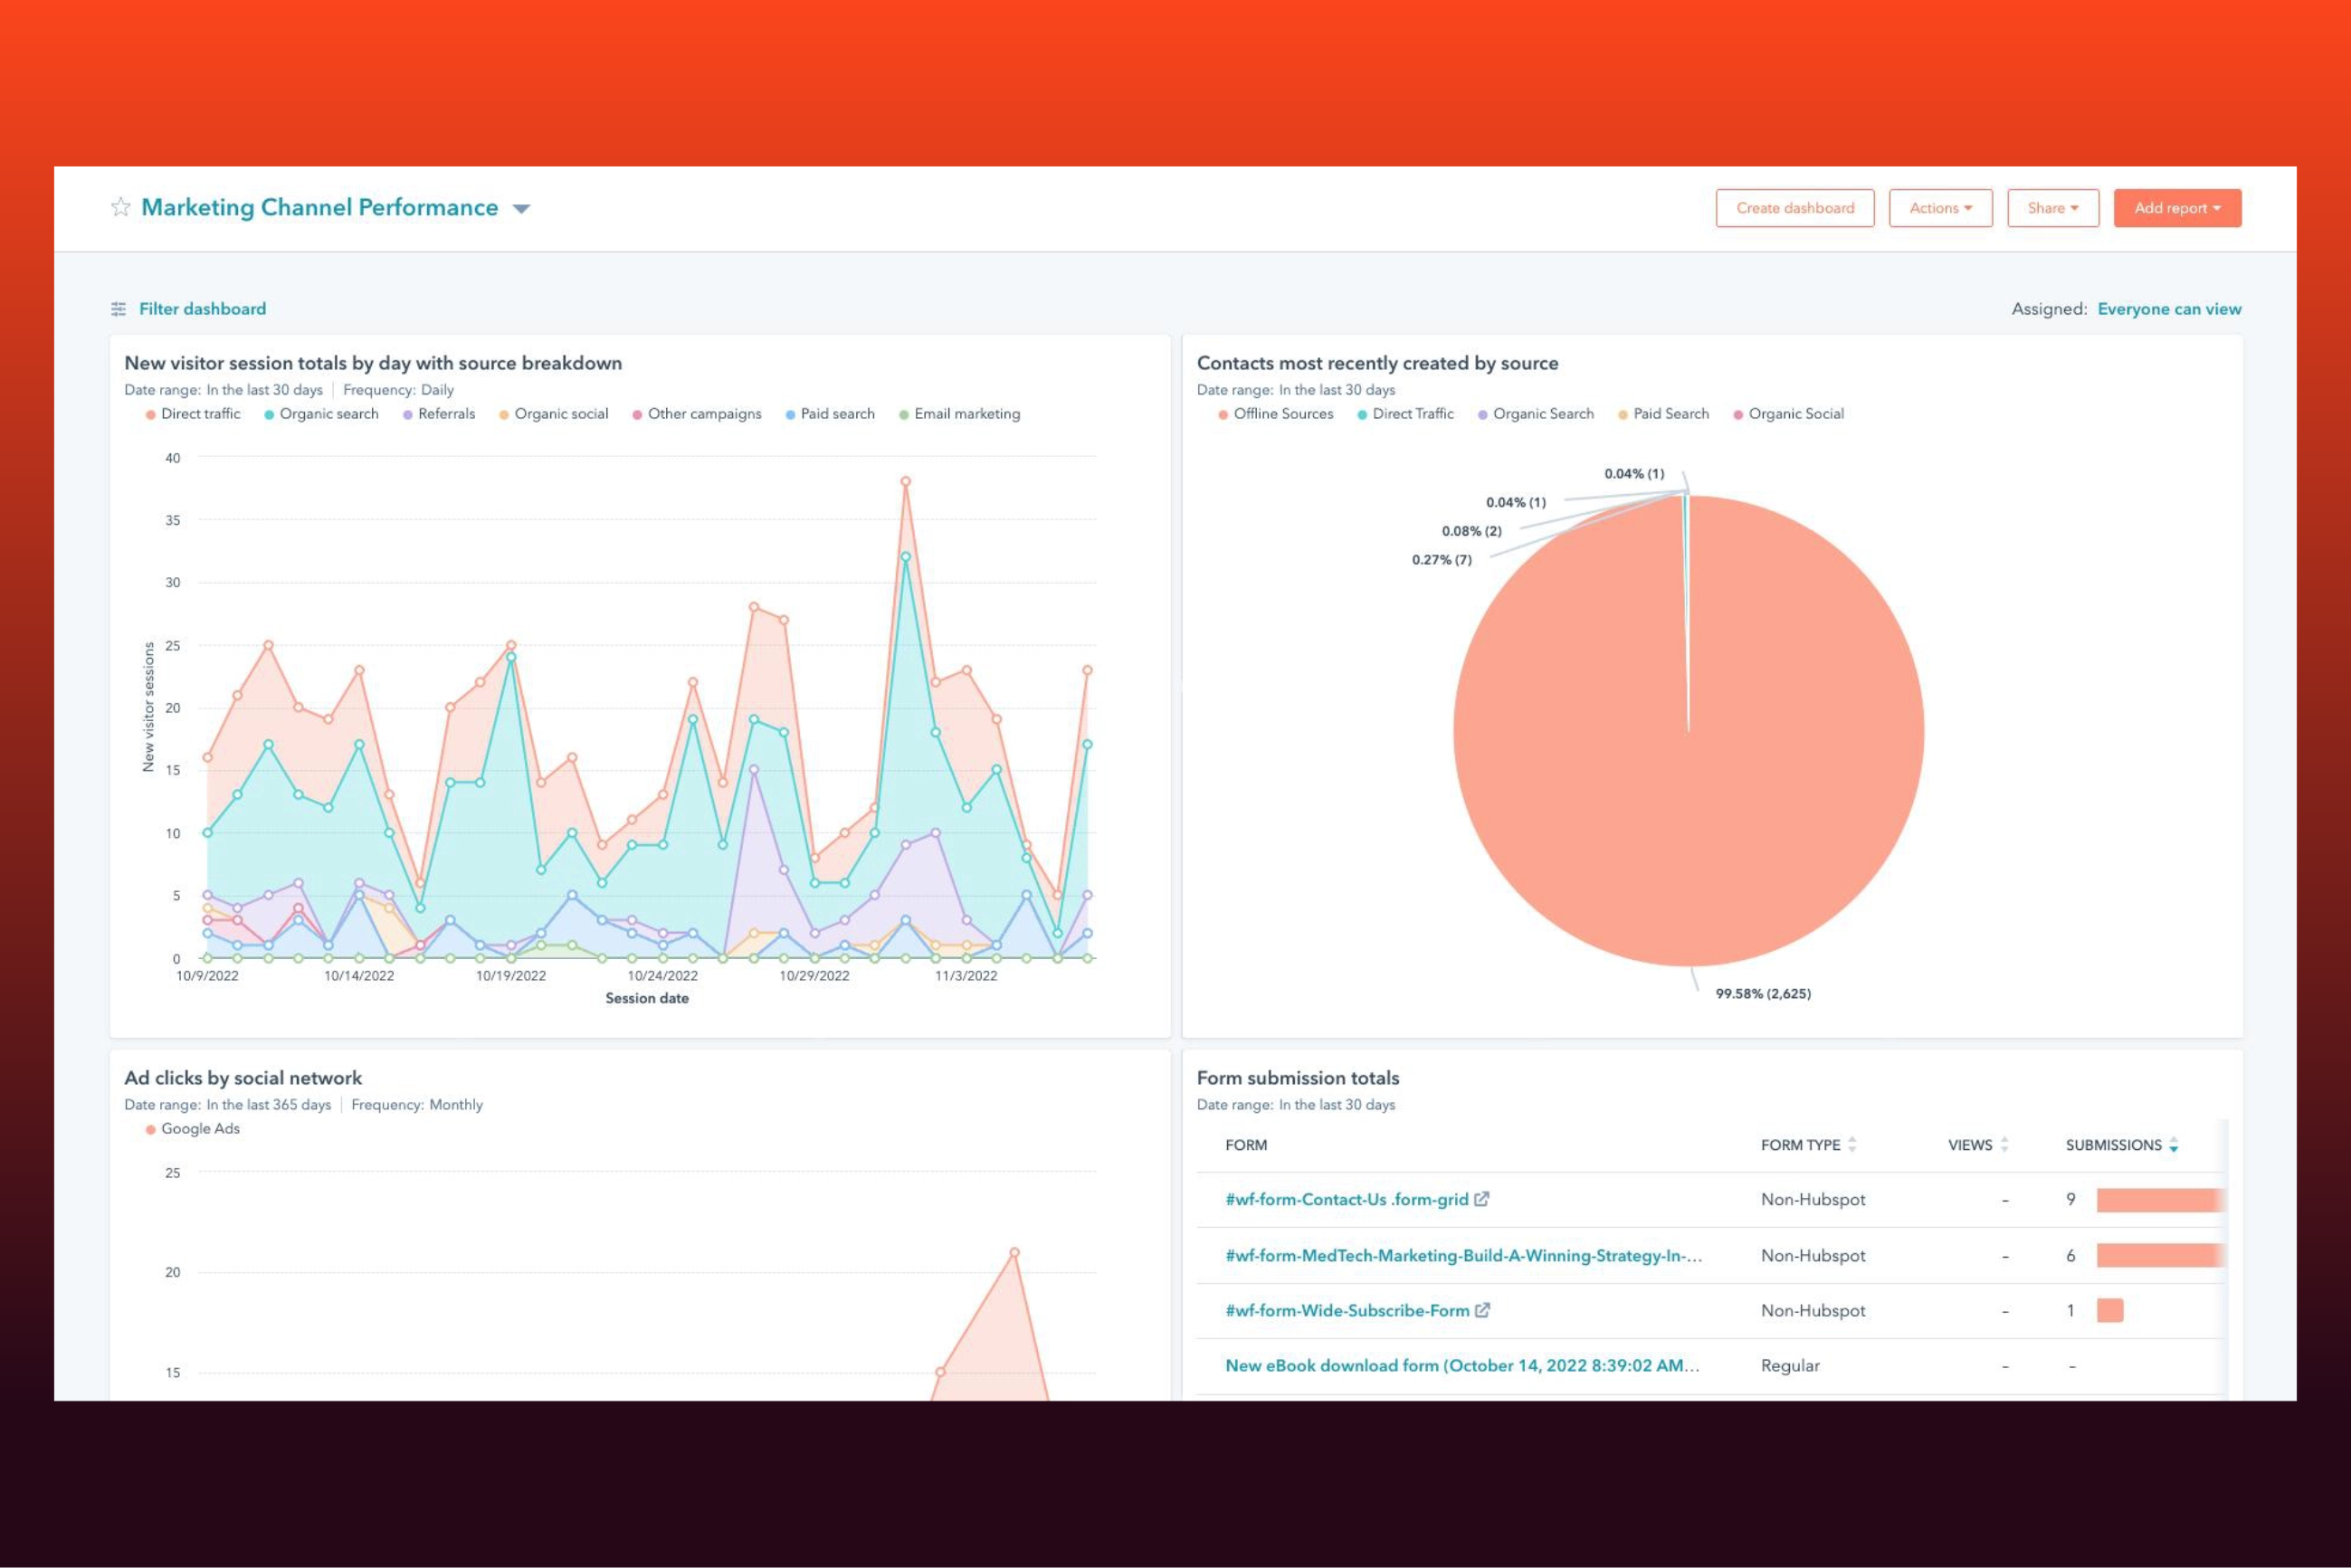
Task: Toggle Direct traffic series in legend
Action: (193, 414)
